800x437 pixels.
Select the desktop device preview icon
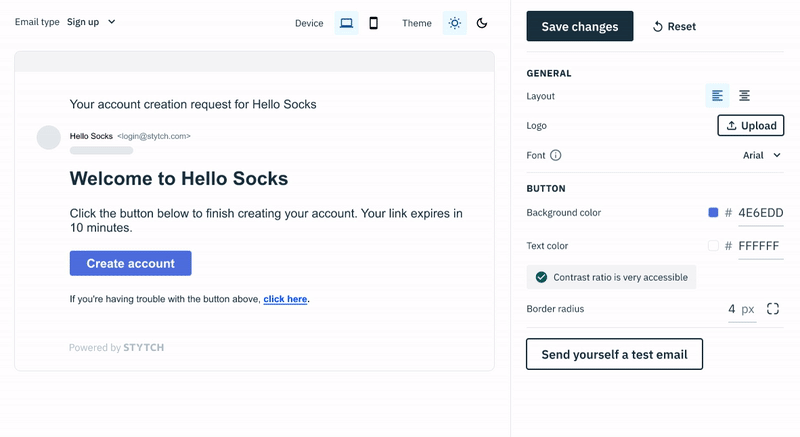click(x=346, y=23)
